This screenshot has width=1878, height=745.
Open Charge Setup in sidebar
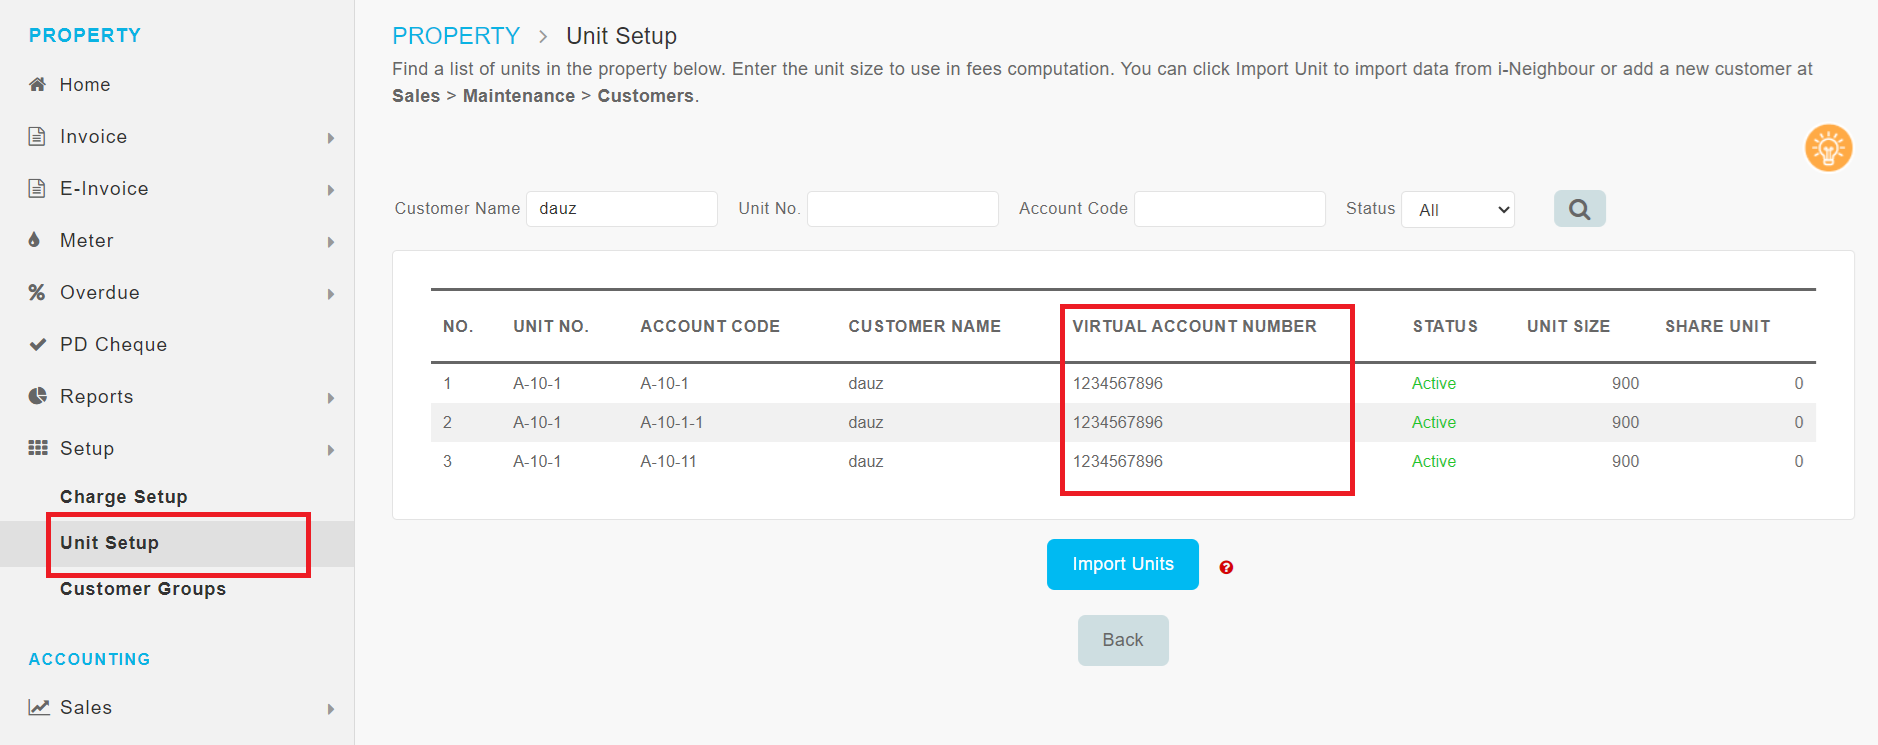(x=124, y=497)
